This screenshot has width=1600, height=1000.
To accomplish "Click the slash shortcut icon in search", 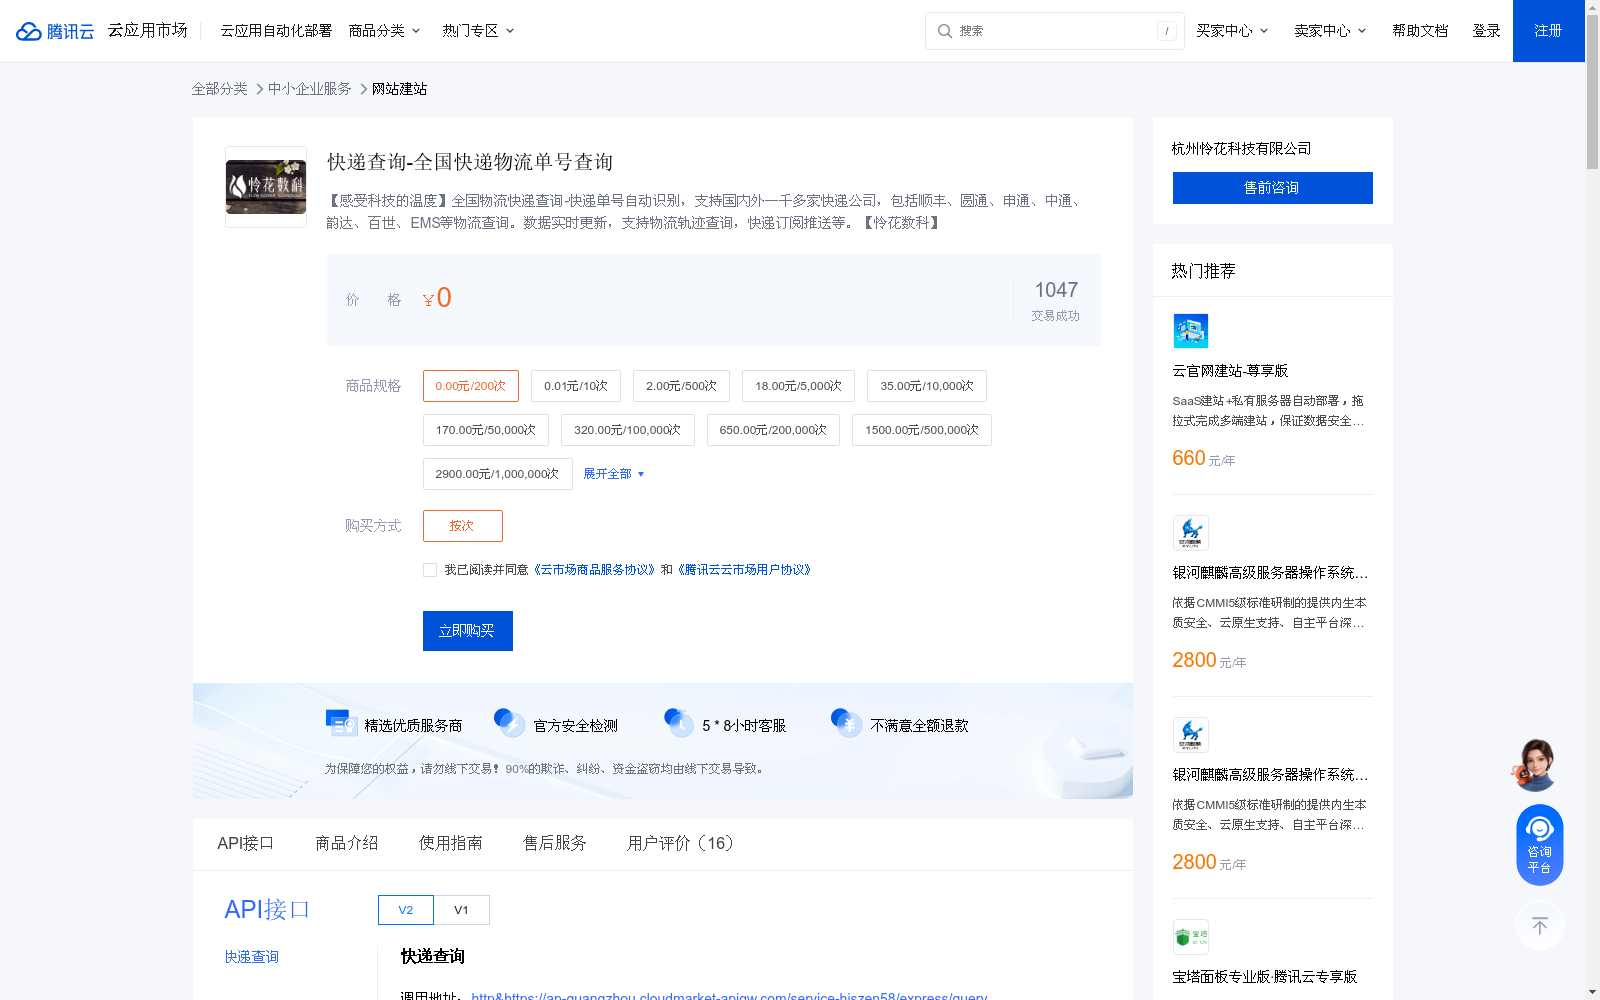I will point(1166,31).
